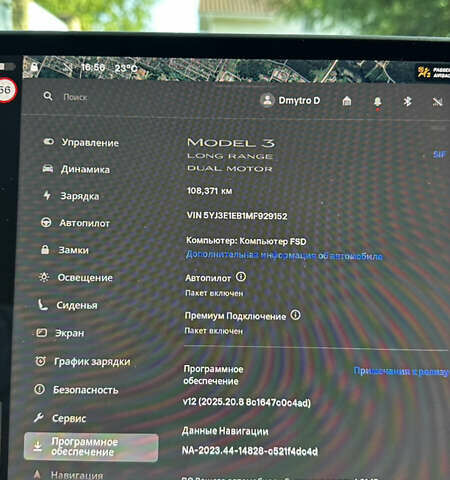Viewport: 450px width, 480px height.
Task: Tap the lock icon in status bar
Action: click(x=34, y=68)
